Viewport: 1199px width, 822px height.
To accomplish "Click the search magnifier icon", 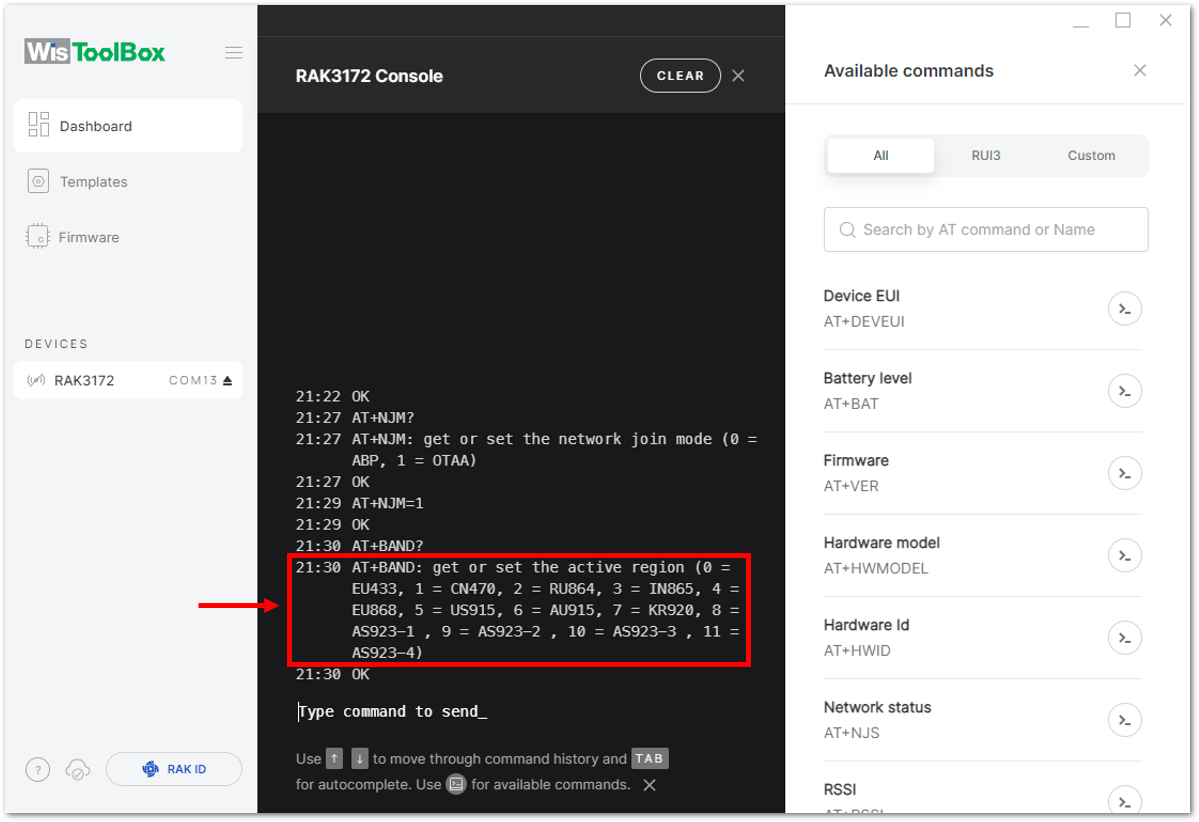I will click(847, 229).
